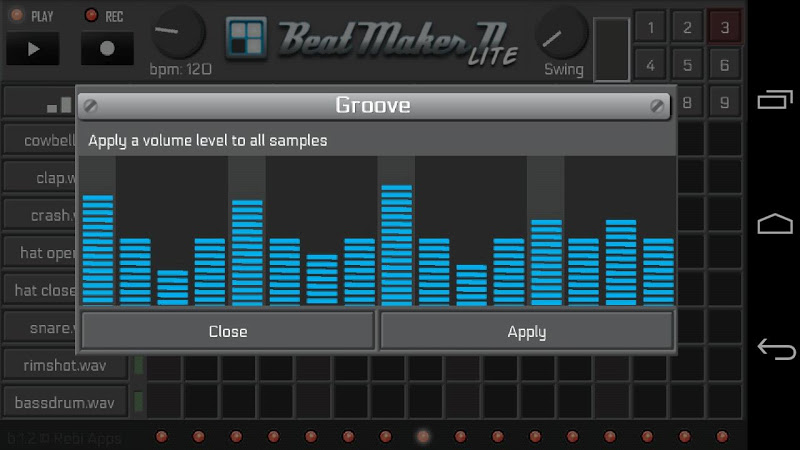This screenshot has height=450, width=800.
Task: Select pattern 1
Action: 651,27
